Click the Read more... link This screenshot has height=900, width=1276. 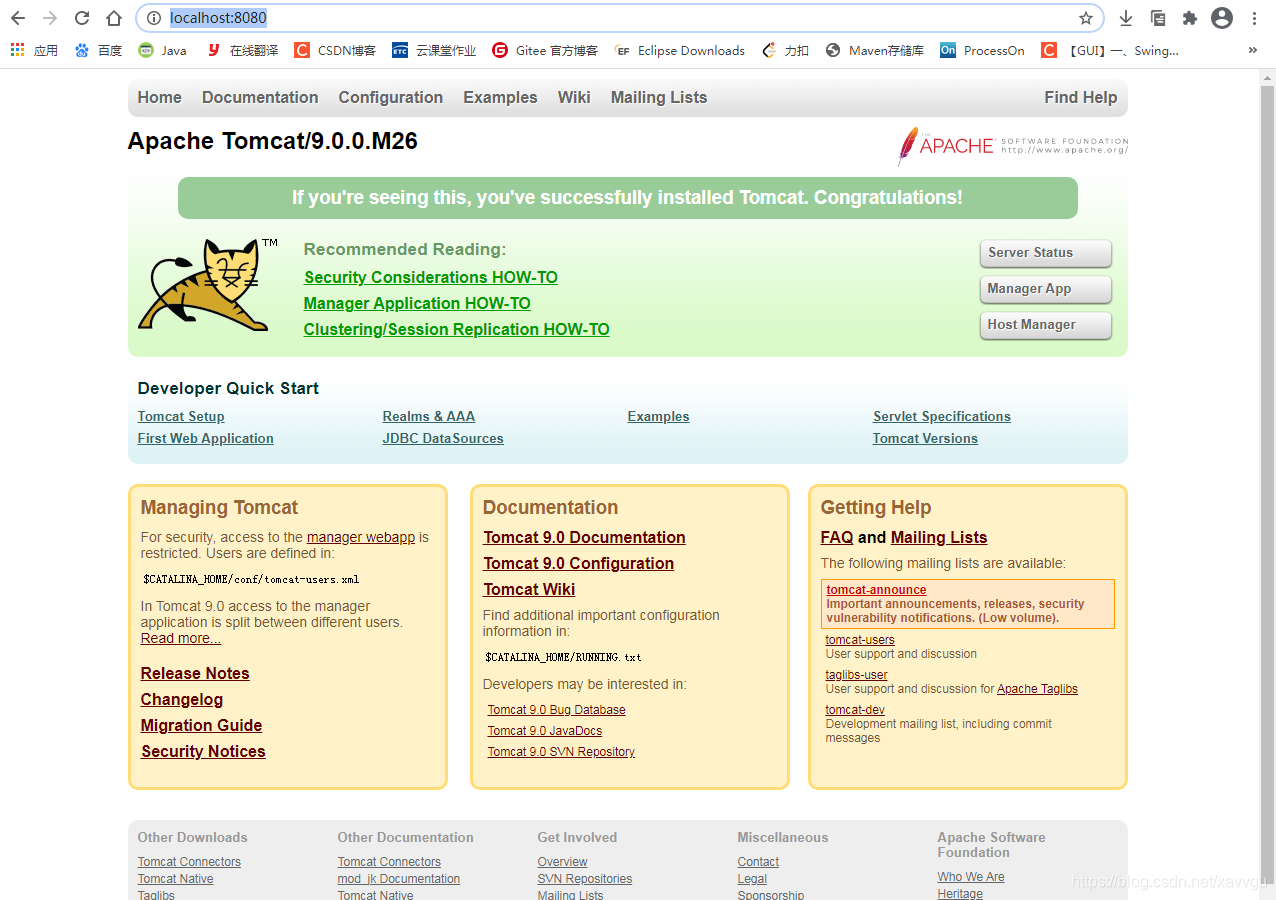181,638
